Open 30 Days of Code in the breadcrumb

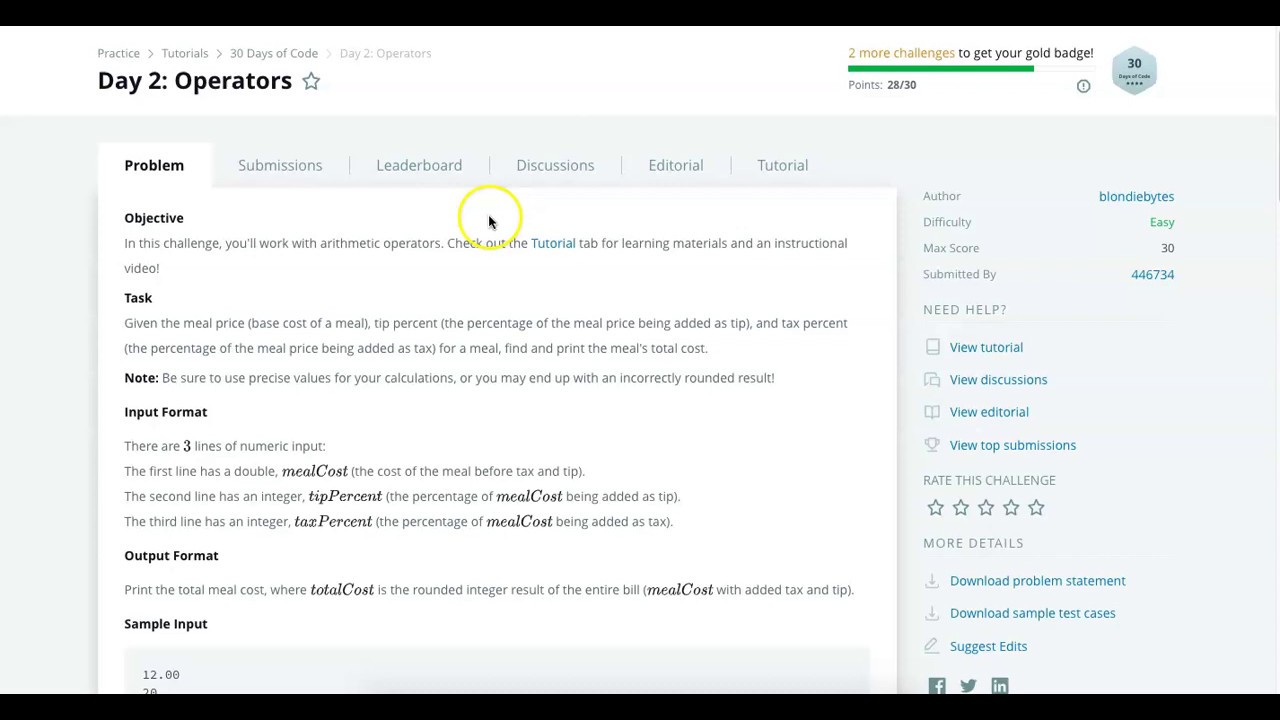[x=274, y=53]
